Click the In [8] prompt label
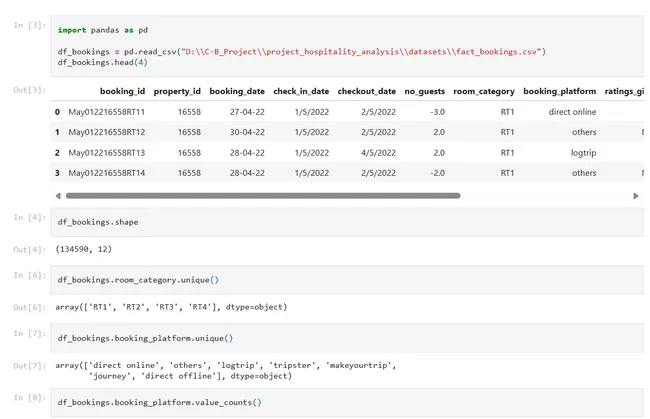Viewport: 650px width, 419px height. pyautogui.click(x=29, y=397)
